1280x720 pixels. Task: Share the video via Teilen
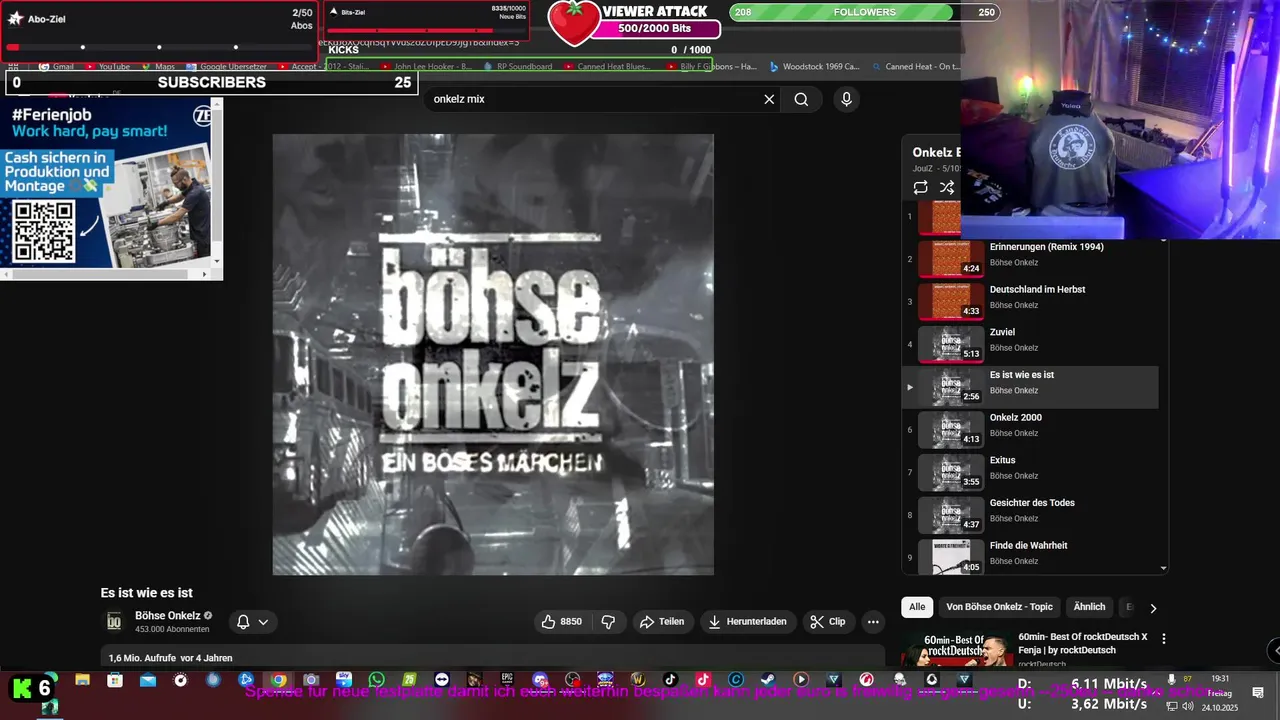[662, 621]
